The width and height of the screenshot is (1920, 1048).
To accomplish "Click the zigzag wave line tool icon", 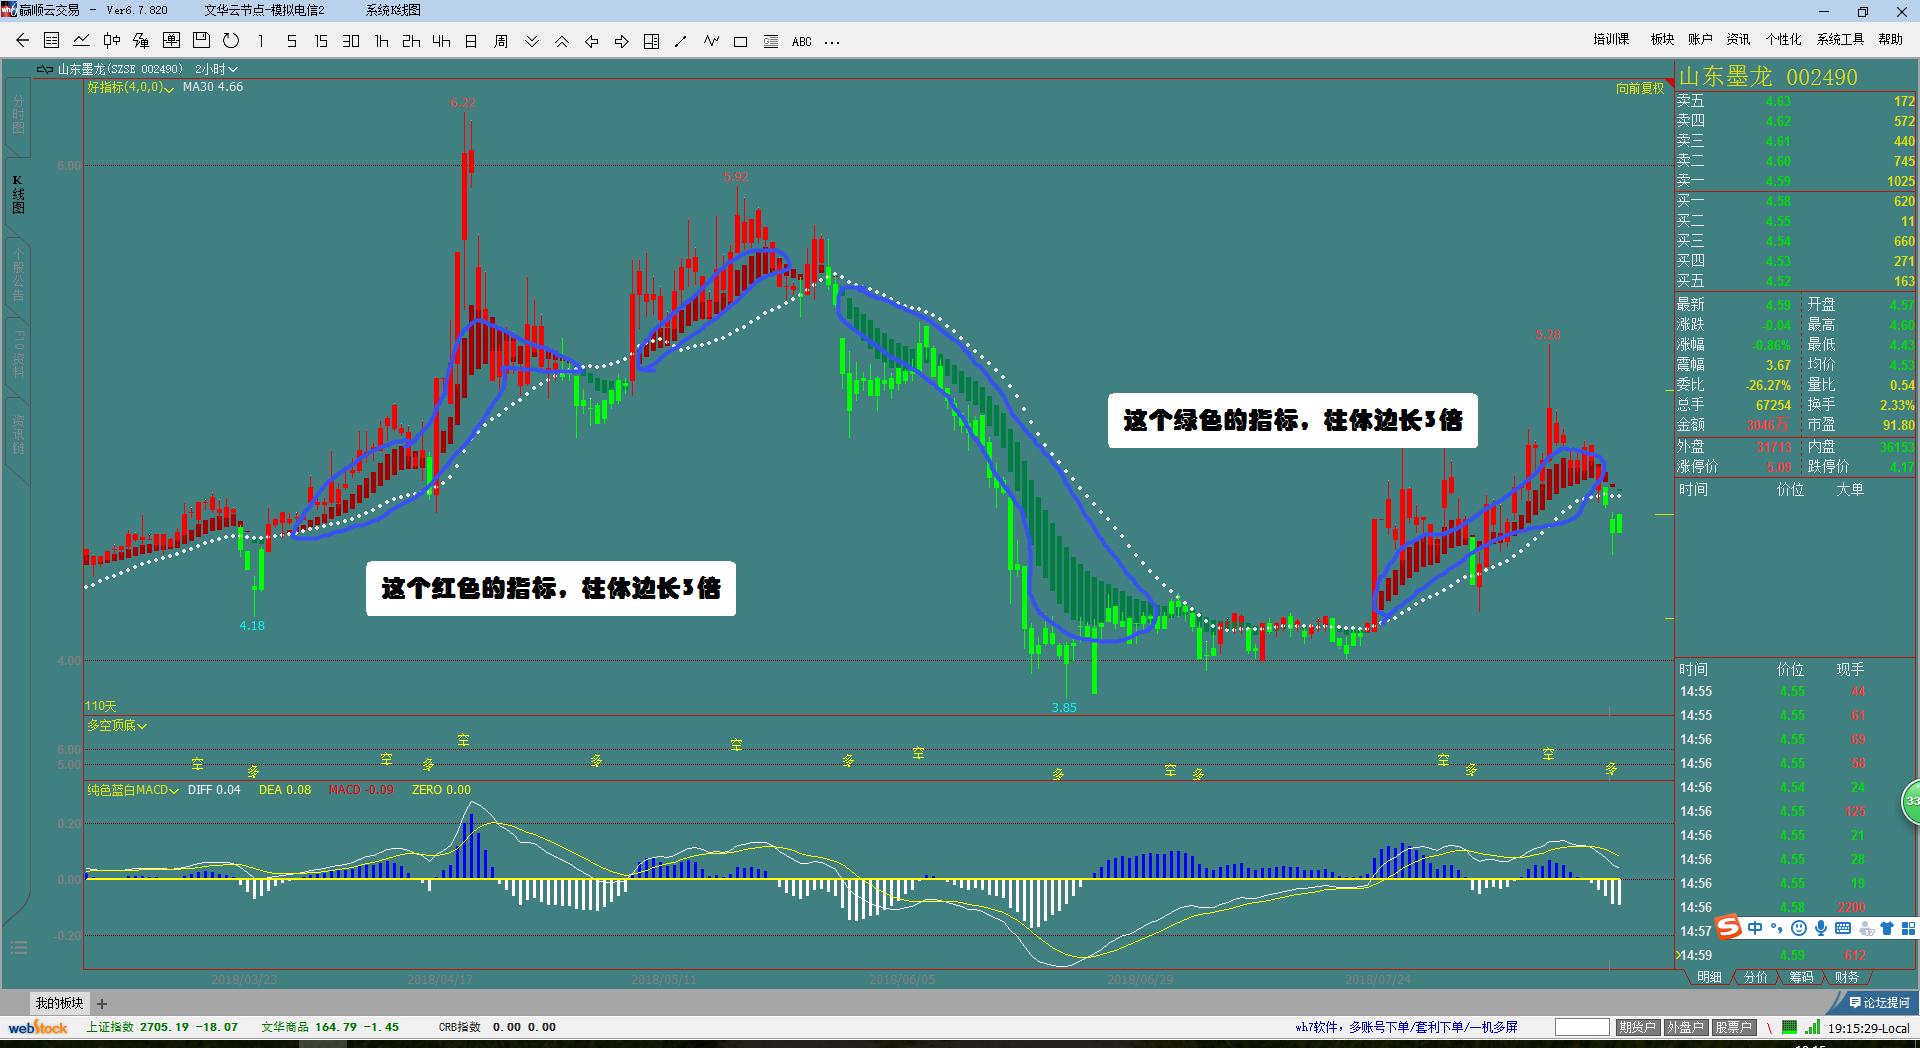I will point(711,41).
